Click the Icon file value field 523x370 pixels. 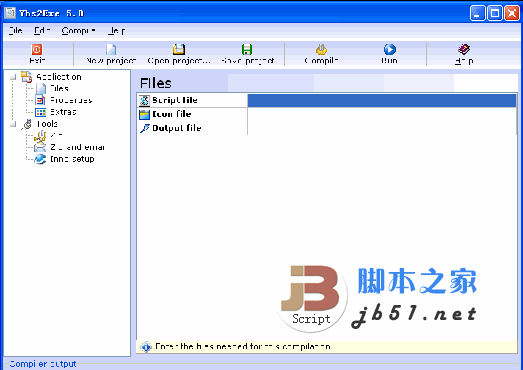coord(382,114)
